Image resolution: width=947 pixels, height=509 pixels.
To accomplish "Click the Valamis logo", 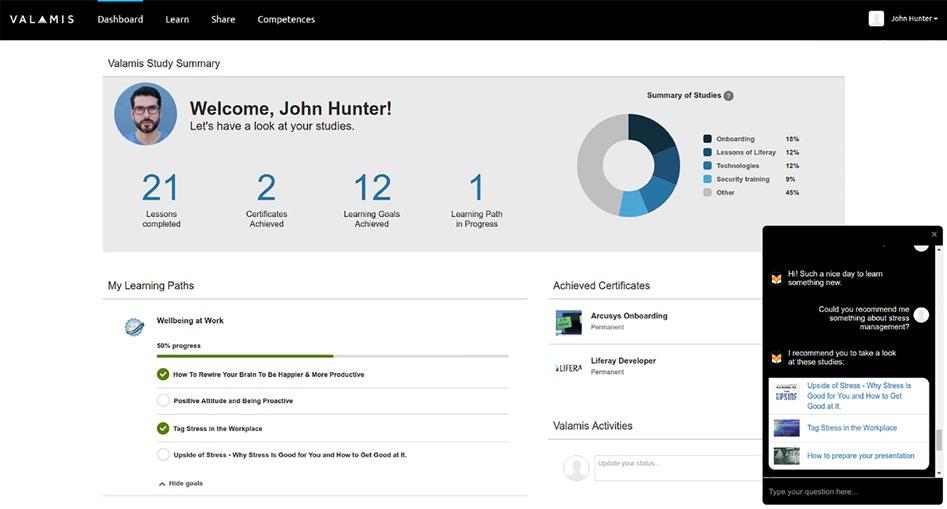I will tap(42, 19).
